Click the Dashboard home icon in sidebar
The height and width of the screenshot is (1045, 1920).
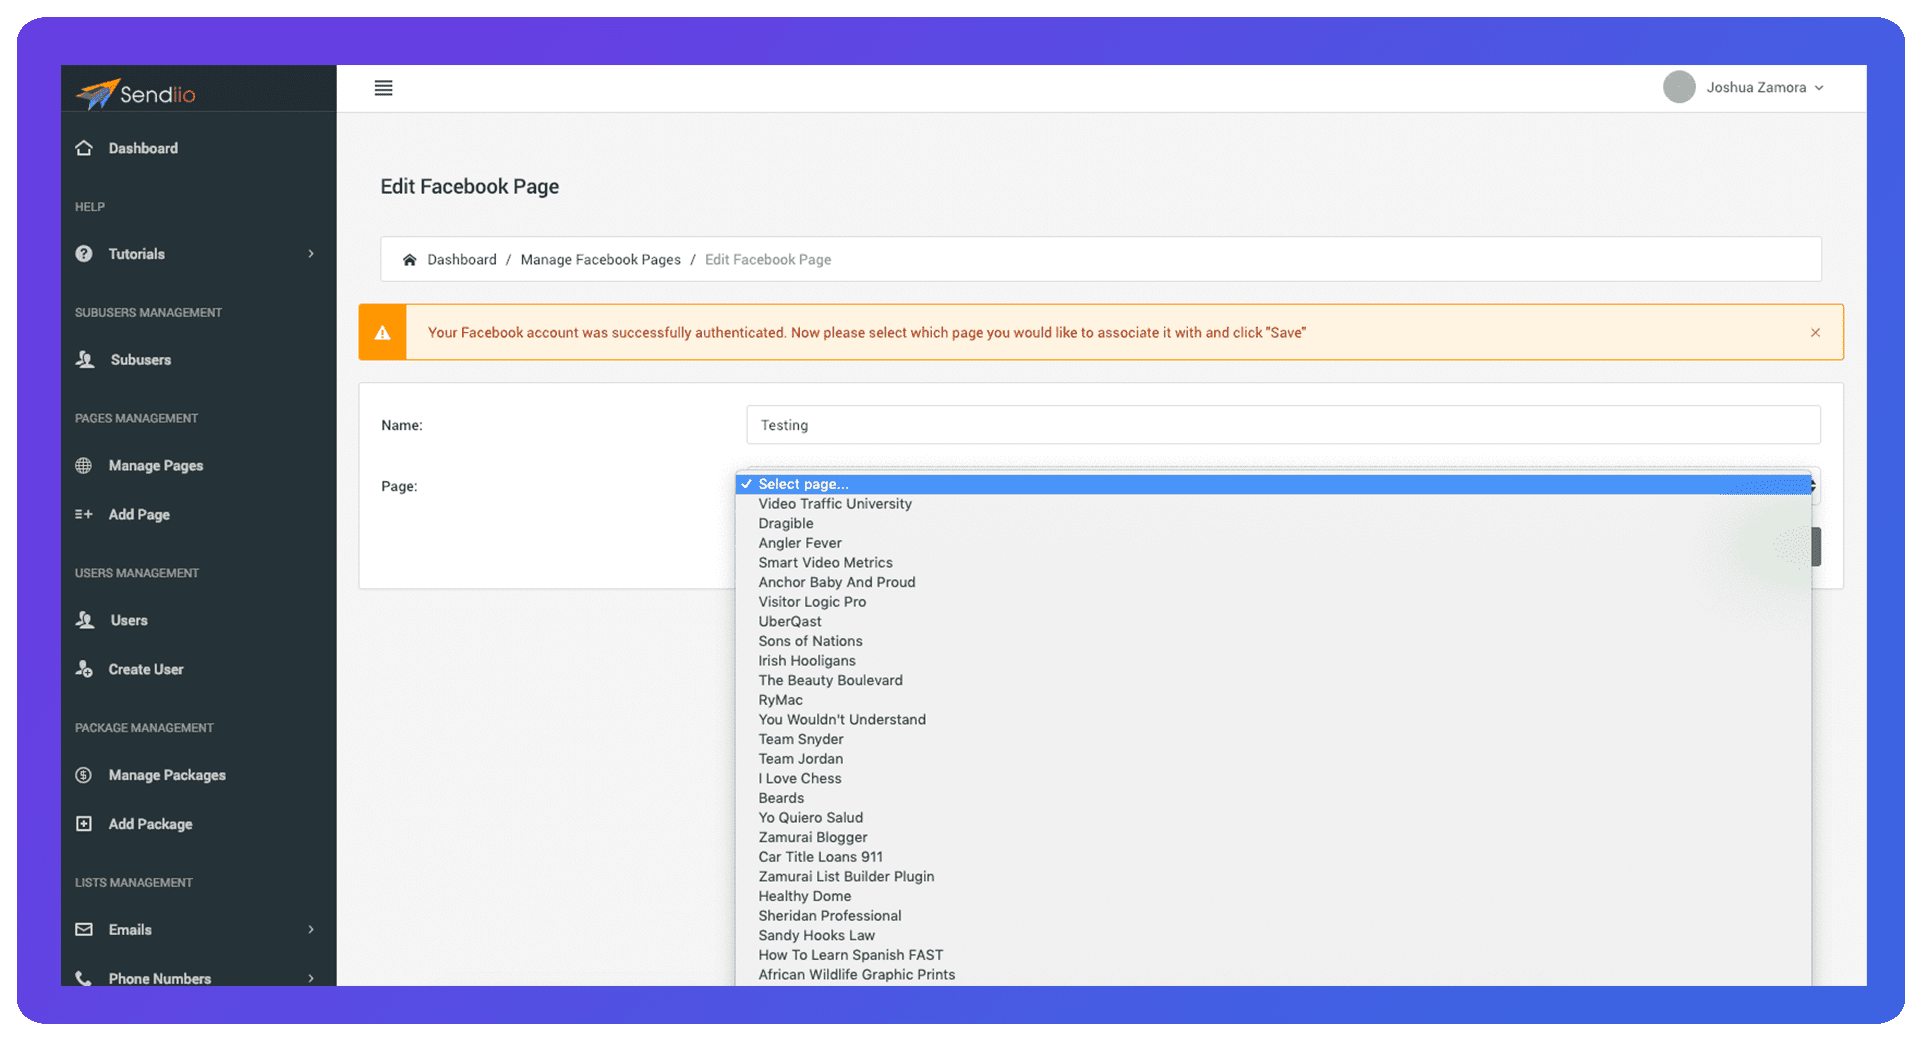pyautogui.click(x=84, y=148)
